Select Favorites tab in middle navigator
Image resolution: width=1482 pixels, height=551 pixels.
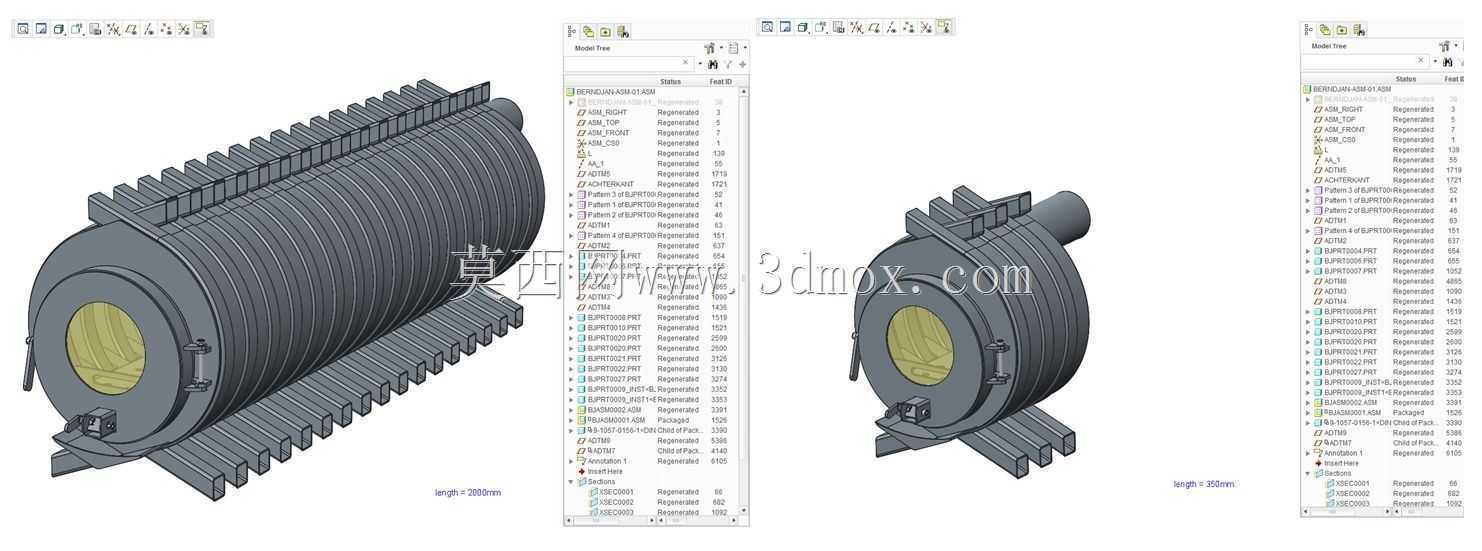click(623, 32)
